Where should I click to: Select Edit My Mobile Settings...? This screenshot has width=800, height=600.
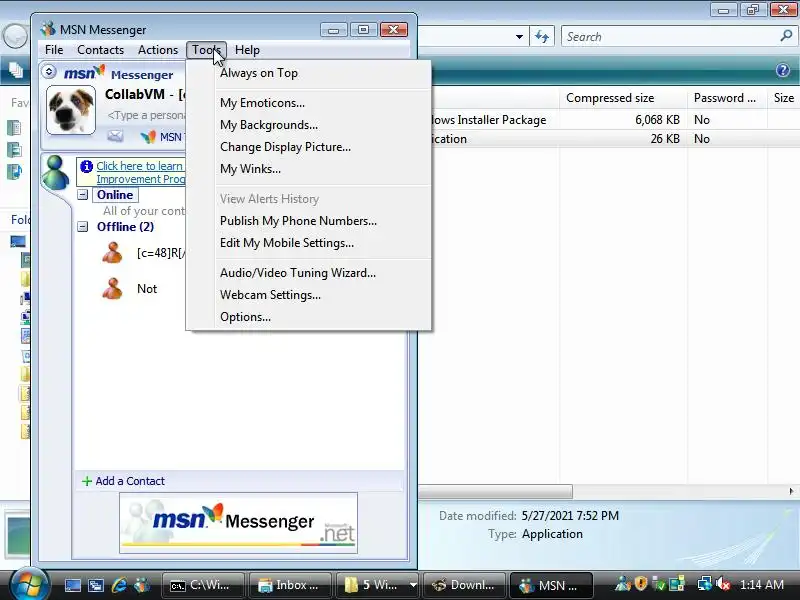309,243
